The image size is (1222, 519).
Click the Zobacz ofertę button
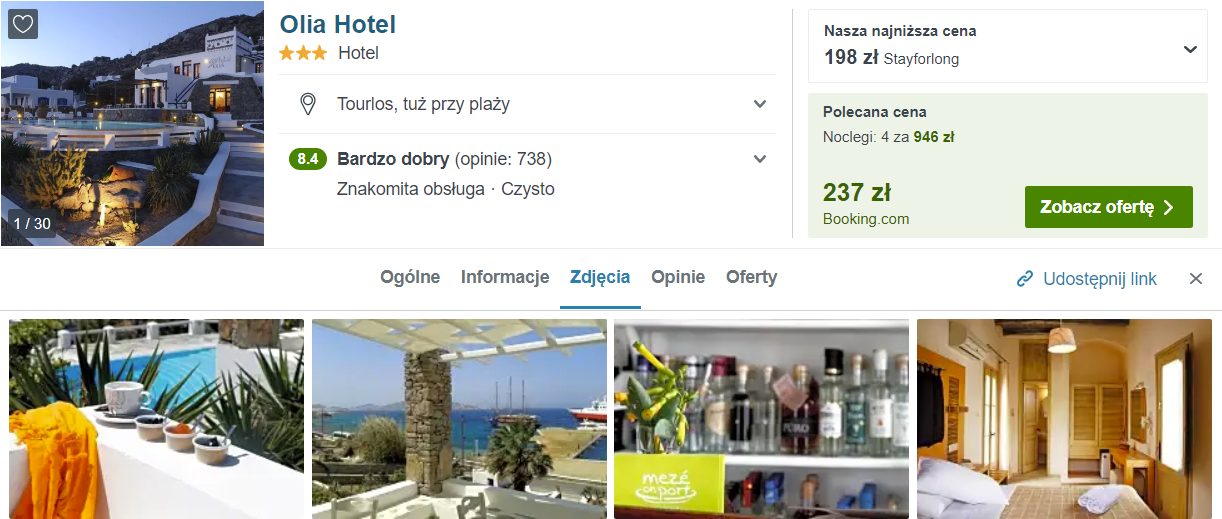click(1109, 207)
